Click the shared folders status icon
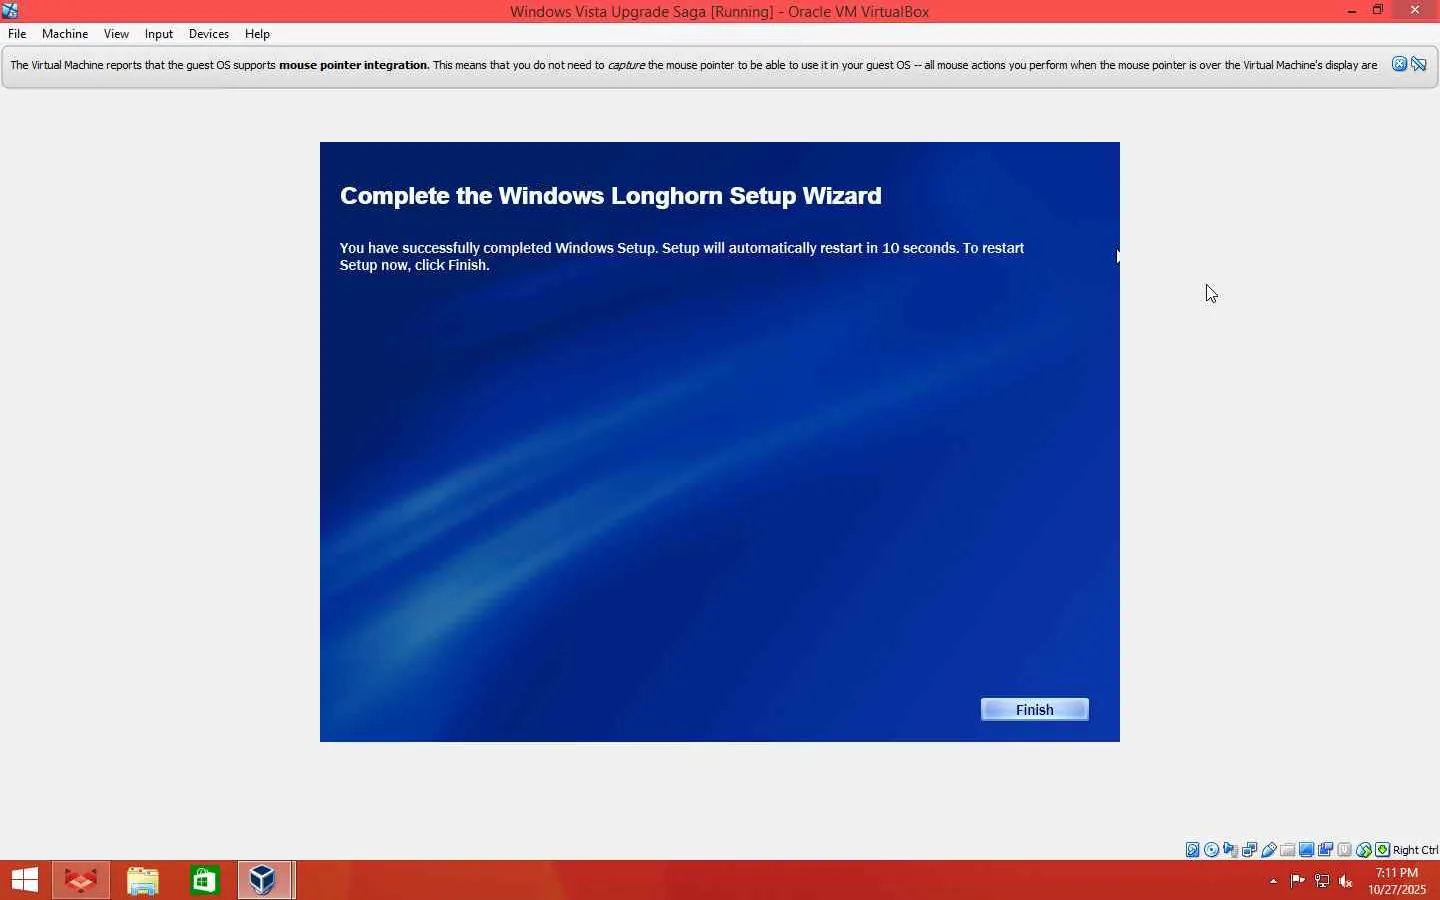 tap(1288, 850)
